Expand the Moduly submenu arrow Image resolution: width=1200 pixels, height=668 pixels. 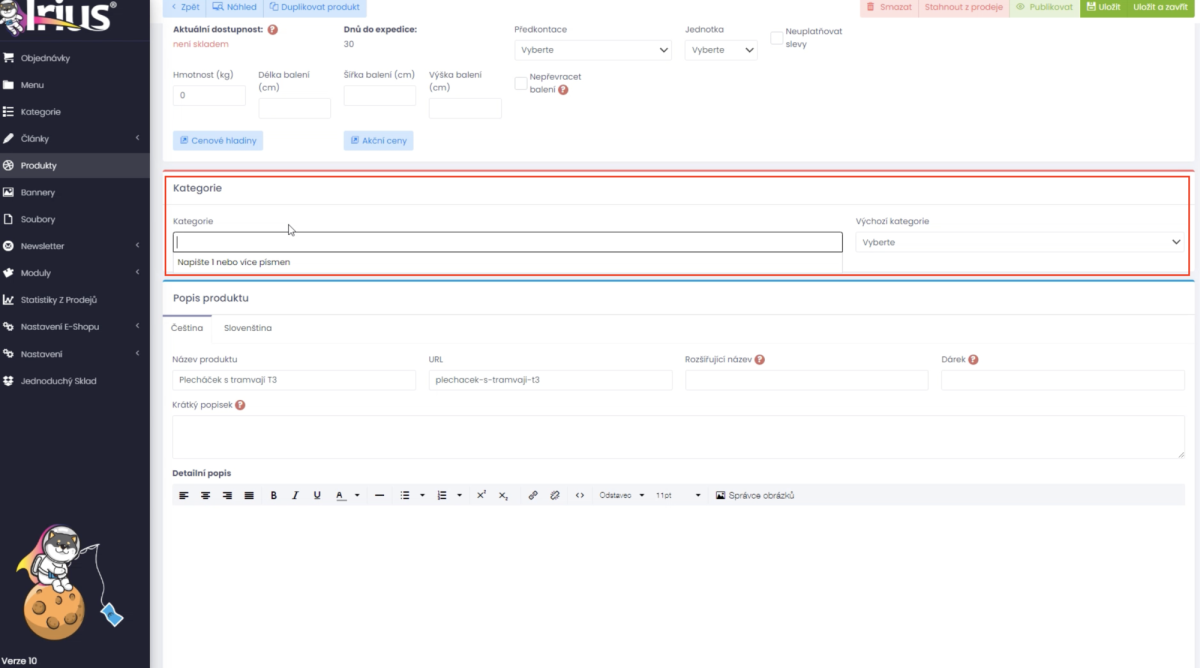tap(137, 273)
